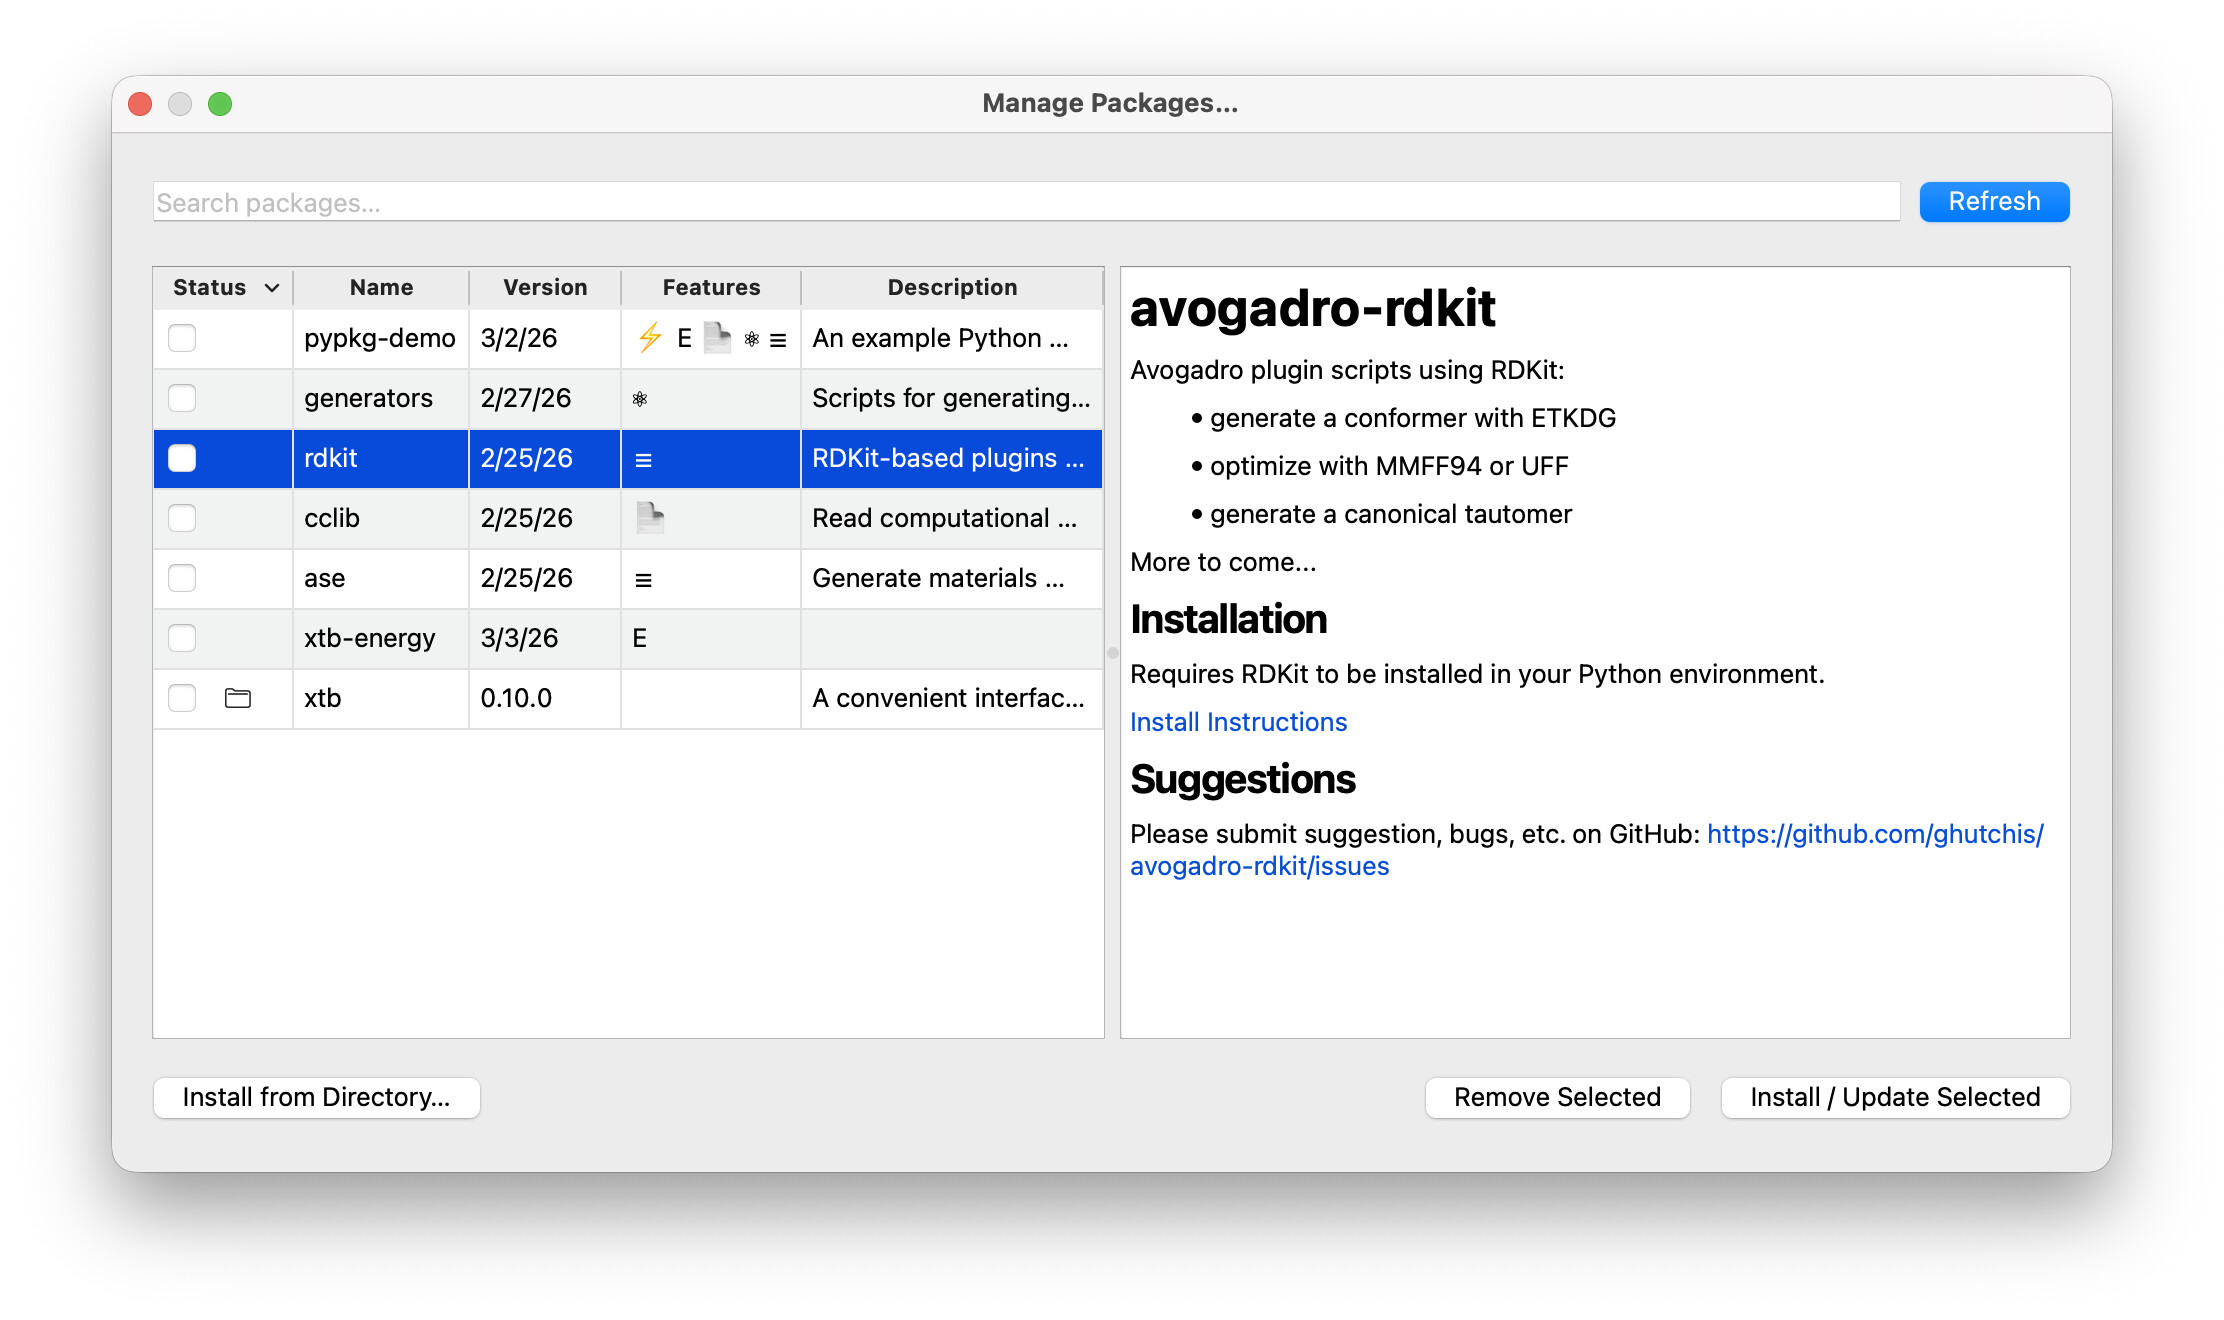2224x1320 pixels.
Task: Click the Description column header
Action: [x=951, y=288]
